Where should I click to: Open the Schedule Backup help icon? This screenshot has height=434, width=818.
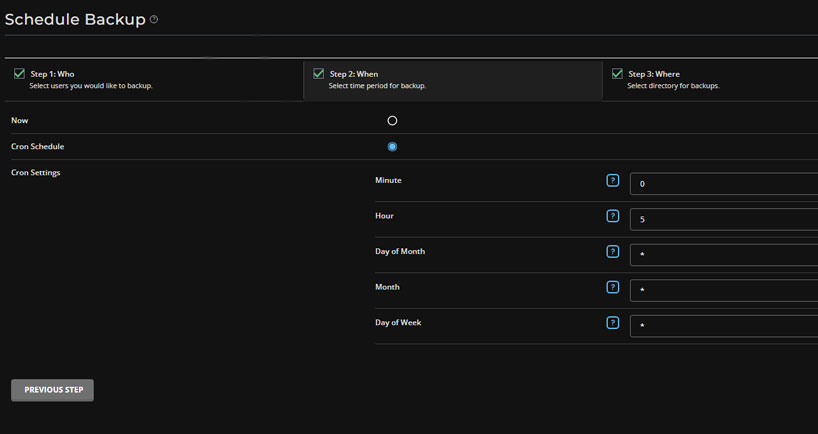coord(154,19)
